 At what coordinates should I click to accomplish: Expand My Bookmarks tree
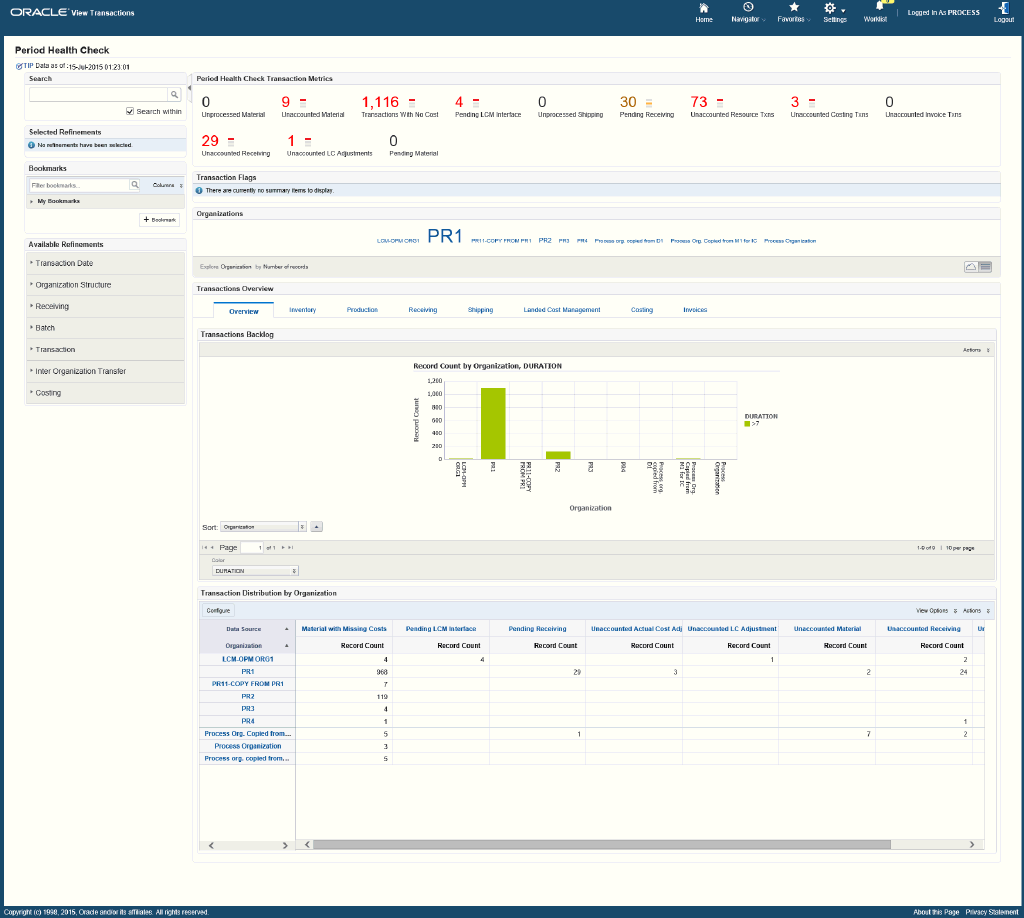tap(31, 202)
